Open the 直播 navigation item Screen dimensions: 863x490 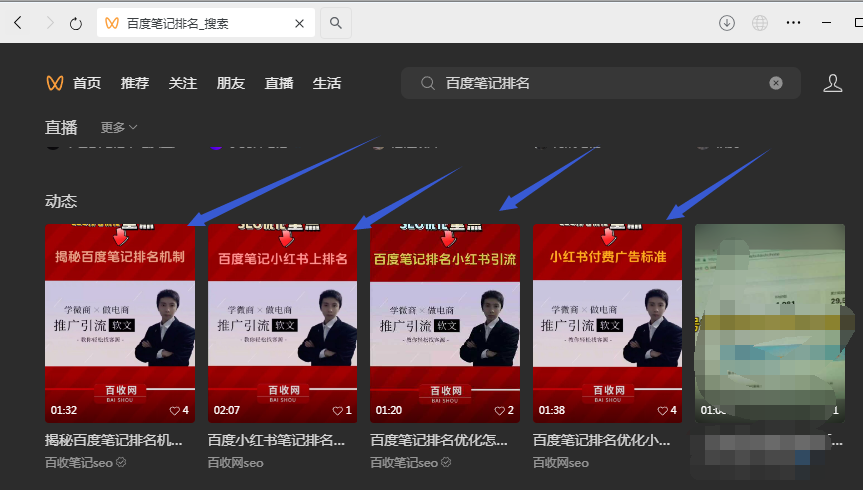point(279,83)
